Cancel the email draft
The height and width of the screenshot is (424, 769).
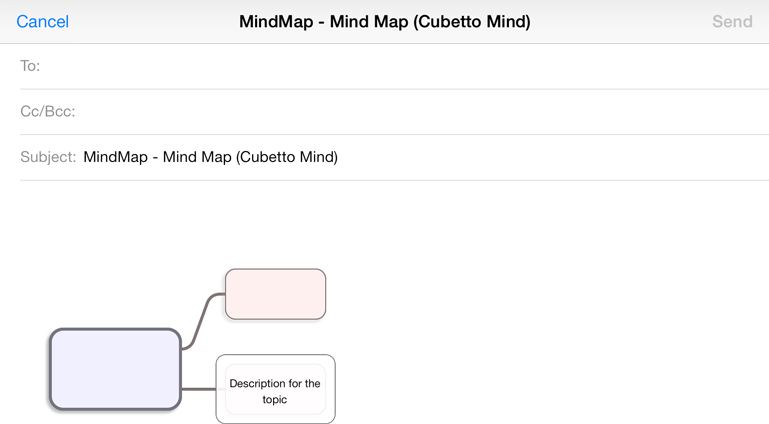click(43, 22)
